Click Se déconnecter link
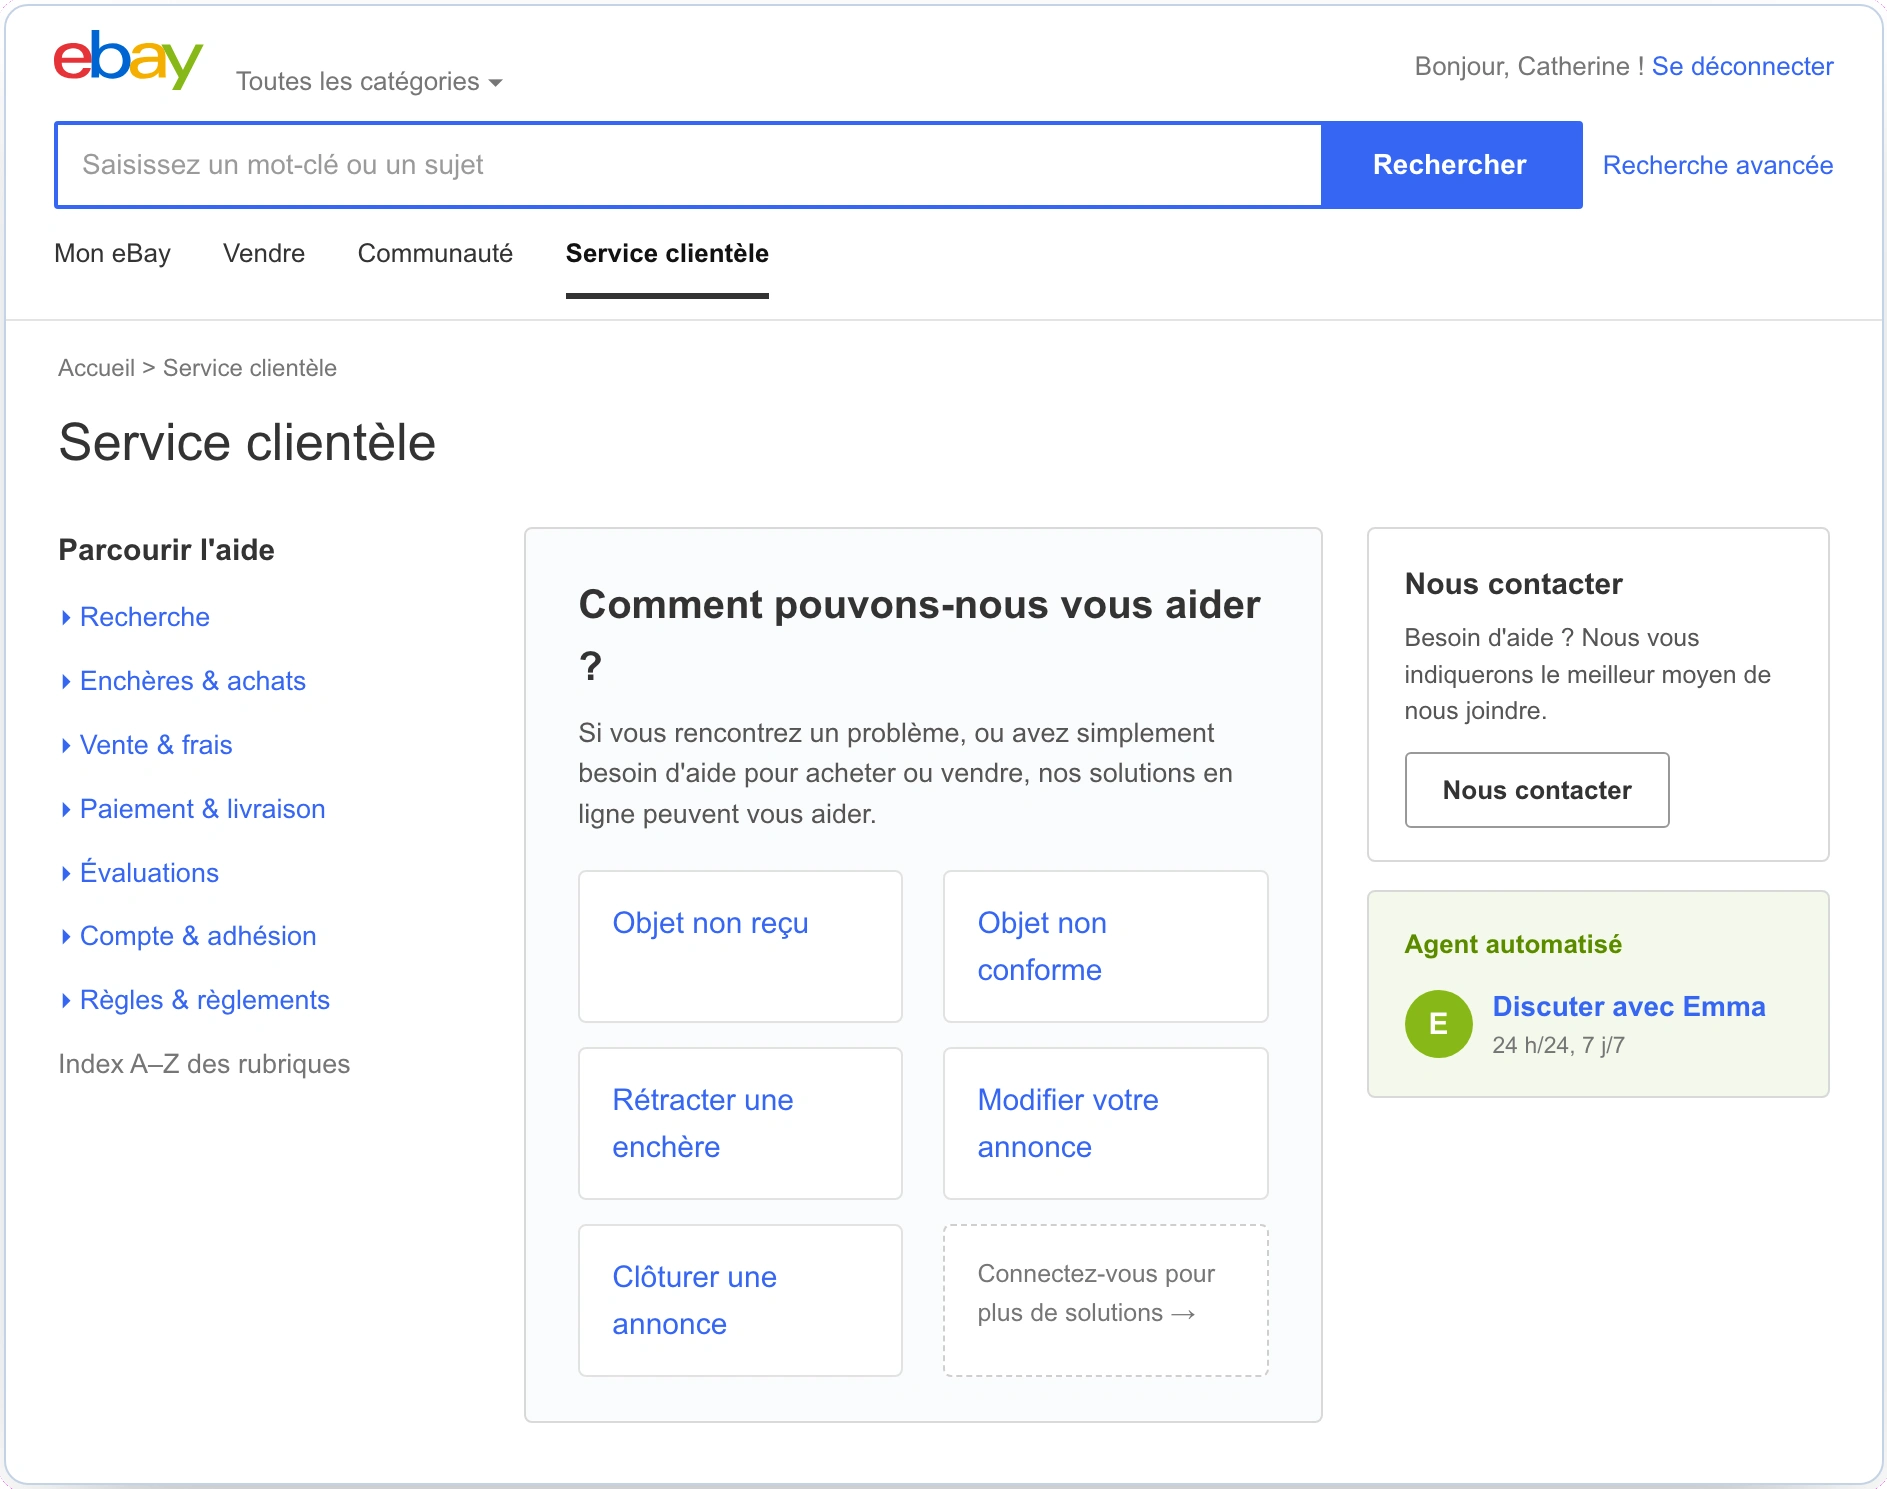This screenshot has width=1887, height=1489. point(1742,66)
